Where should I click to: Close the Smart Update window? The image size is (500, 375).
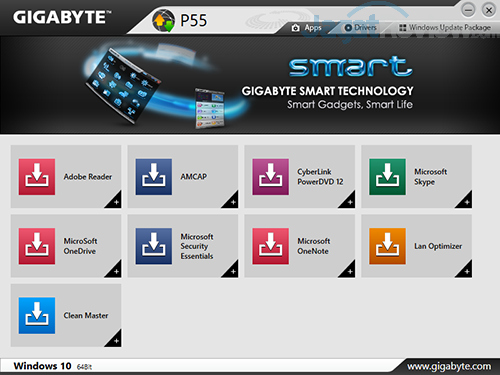click(489, 10)
